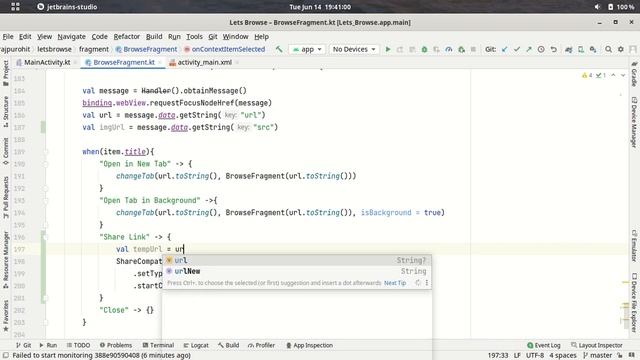Switch to activity_main.xml tab

[x=204, y=62]
